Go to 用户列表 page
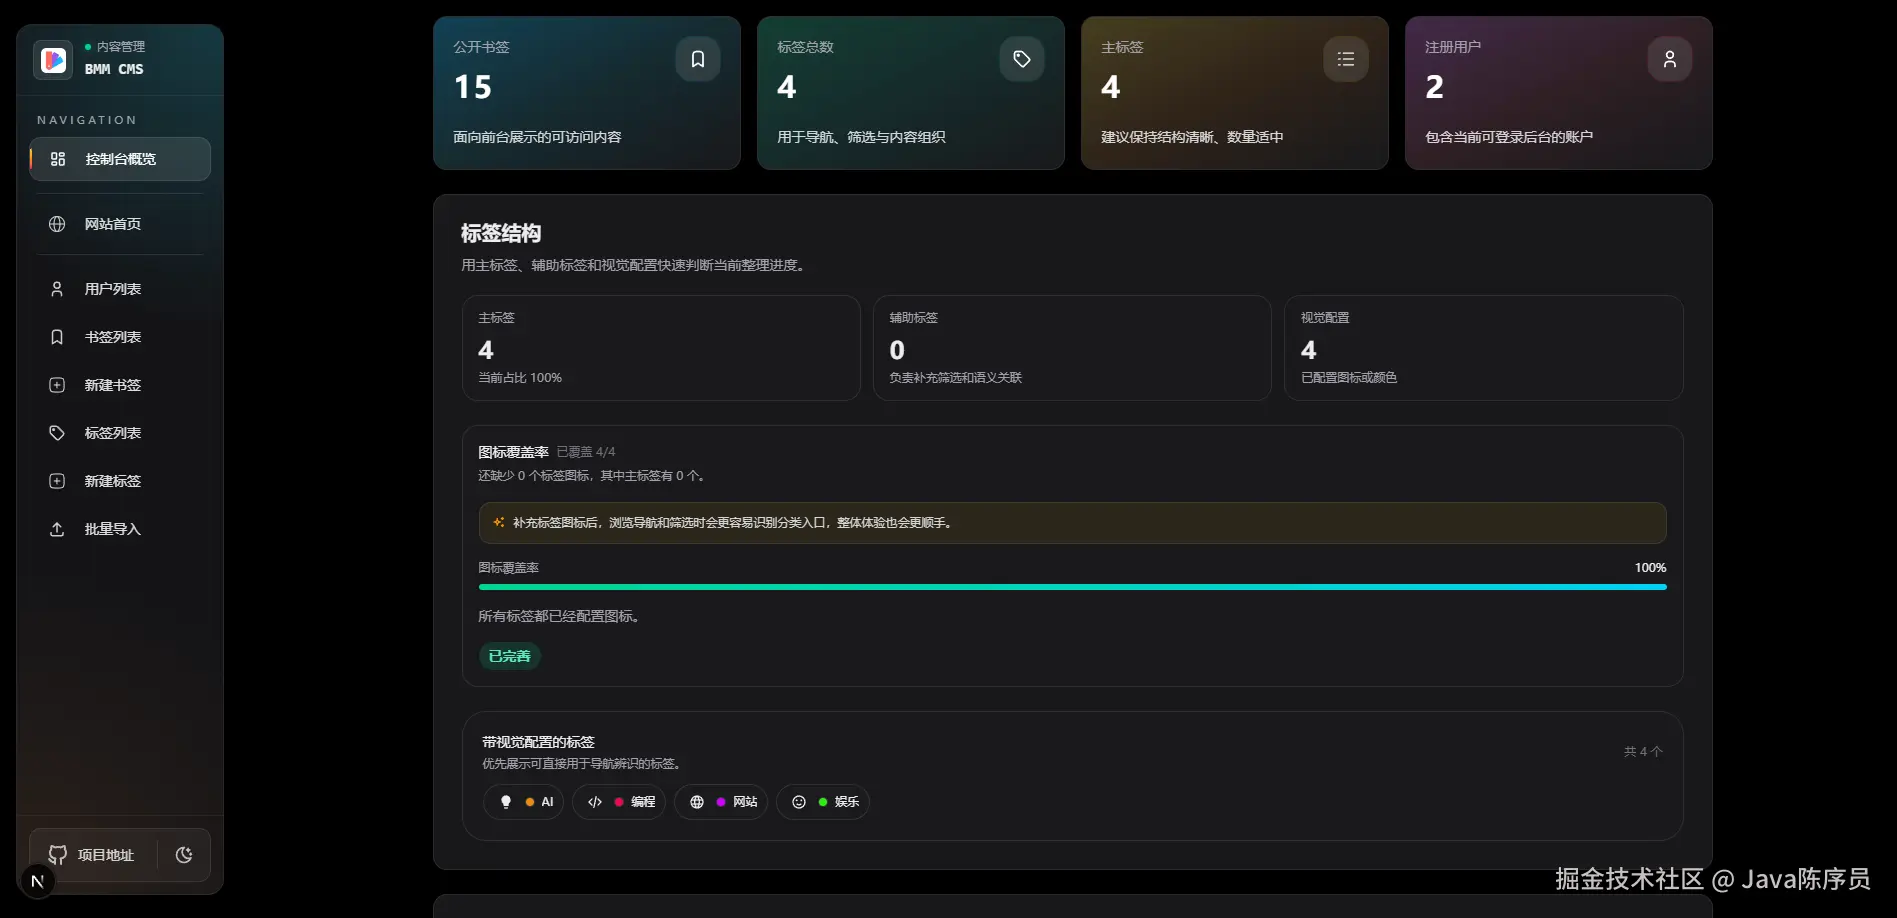1897x918 pixels. coord(120,289)
